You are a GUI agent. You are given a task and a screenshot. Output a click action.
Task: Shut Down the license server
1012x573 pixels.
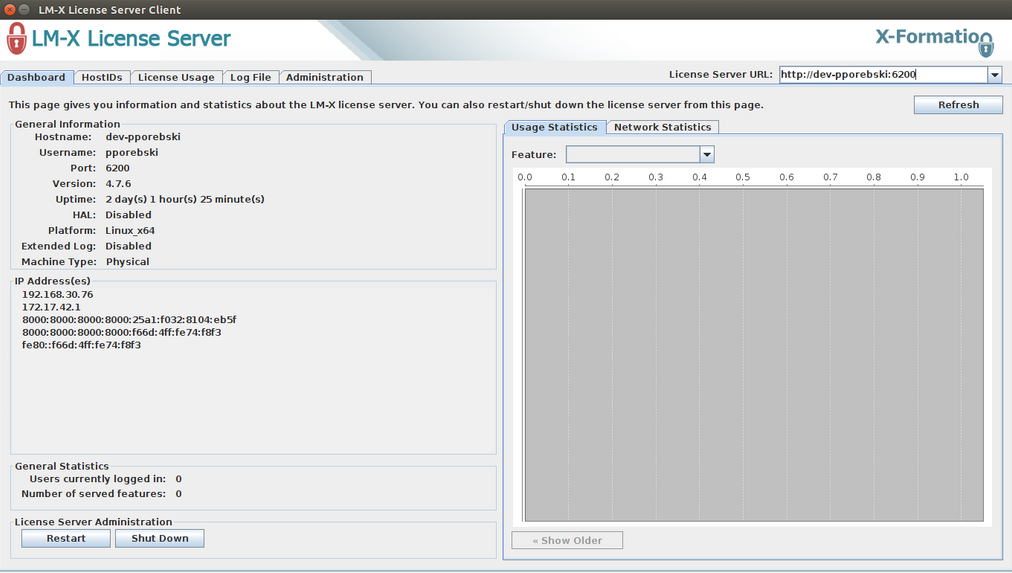click(x=159, y=538)
